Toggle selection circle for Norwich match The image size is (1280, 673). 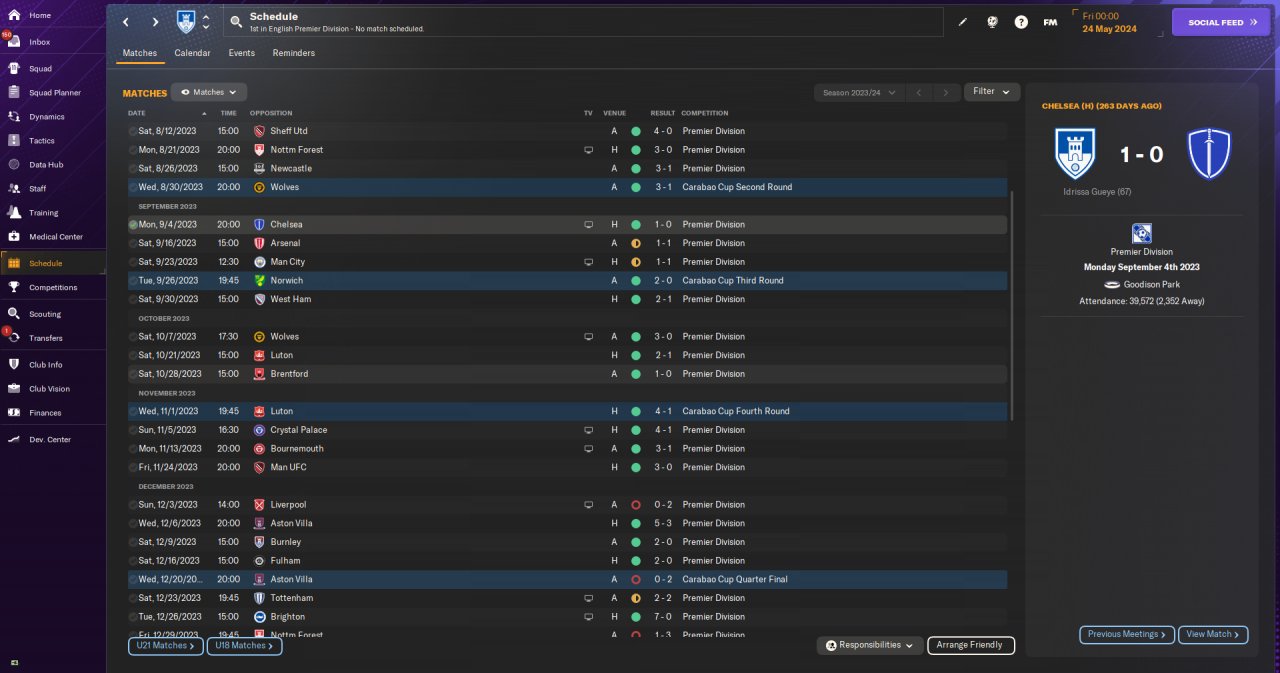(133, 281)
